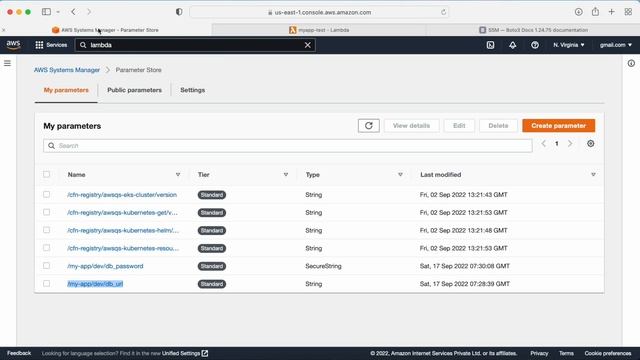The width and height of the screenshot is (640, 360).
Task: Select AWS Systems Manager browser tab
Action: pyautogui.click(x=105, y=30)
